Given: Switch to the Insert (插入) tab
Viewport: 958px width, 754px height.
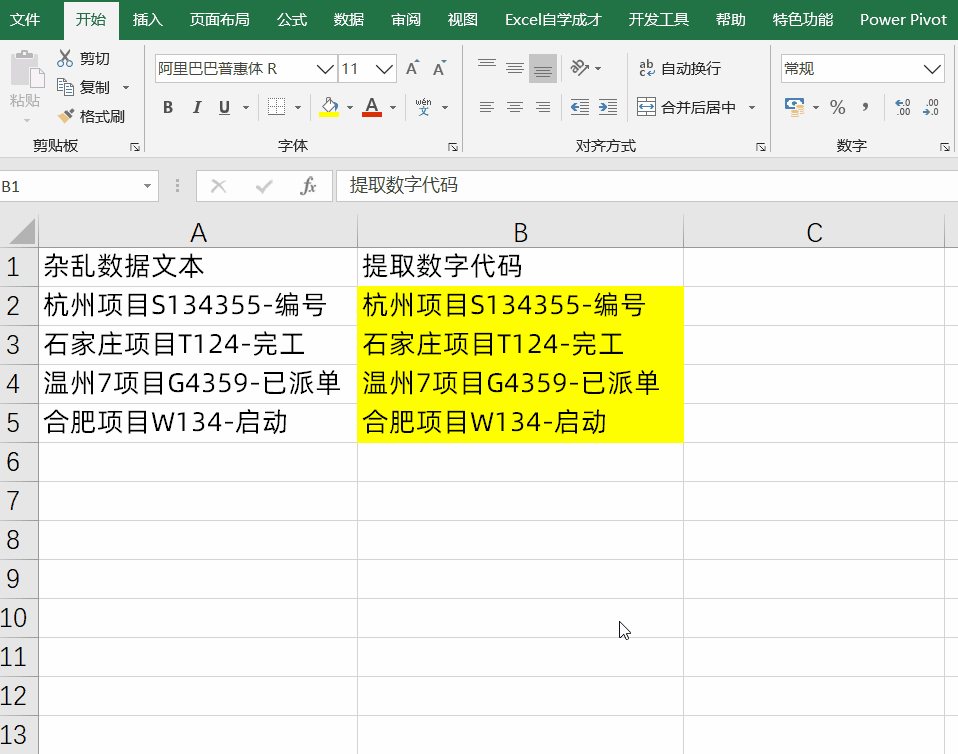Looking at the screenshot, I should 147,20.
